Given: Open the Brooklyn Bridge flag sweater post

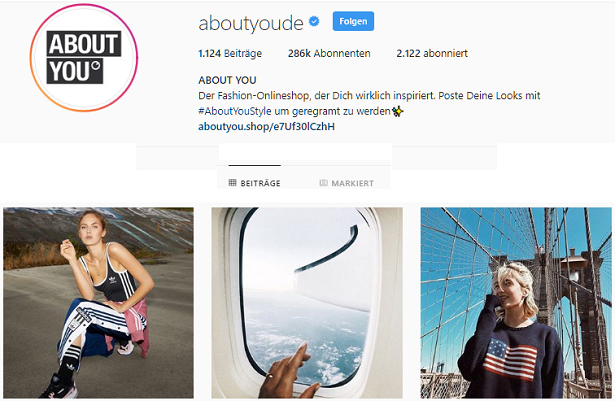Looking at the screenshot, I should 516,303.
